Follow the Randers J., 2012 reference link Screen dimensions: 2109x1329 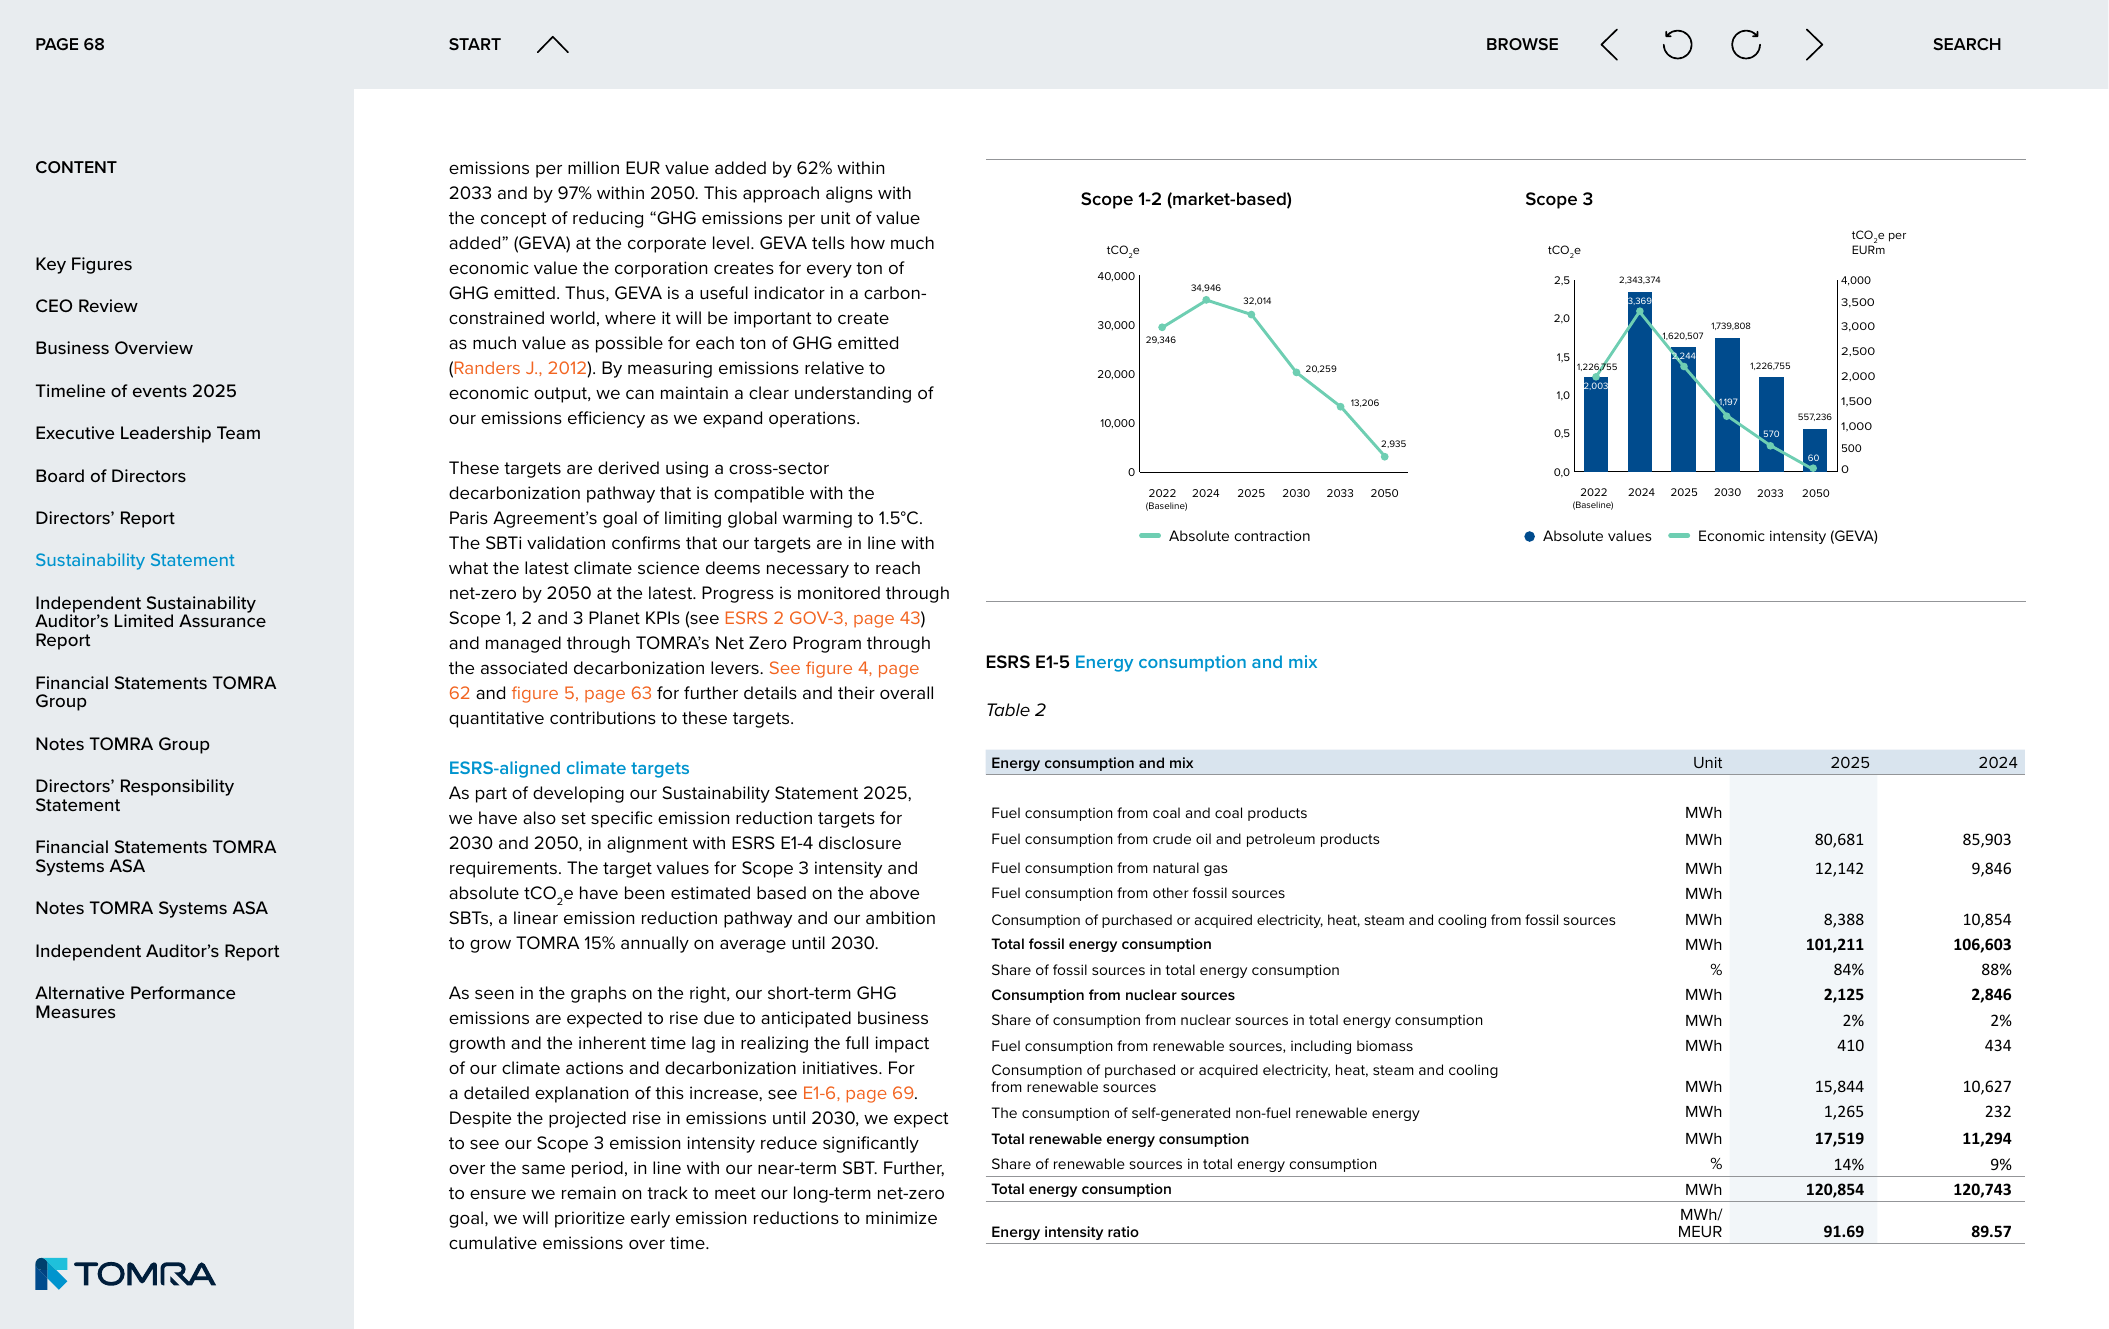click(520, 368)
